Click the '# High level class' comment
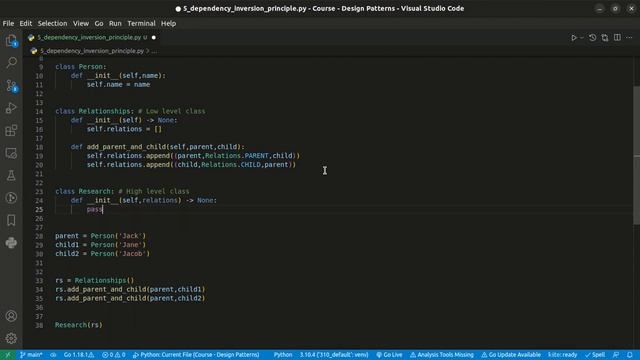Viewport: 640px width, 360px height. pyautogui.click(x=154, y=191)
